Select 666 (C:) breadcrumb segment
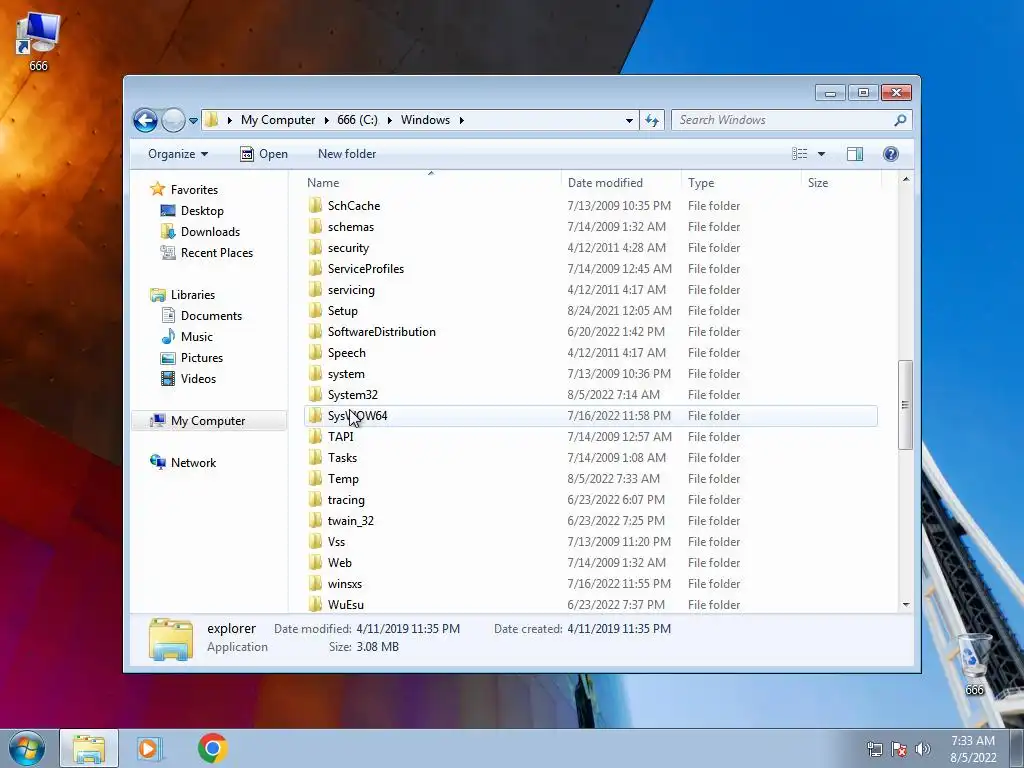 click(357, 120)
